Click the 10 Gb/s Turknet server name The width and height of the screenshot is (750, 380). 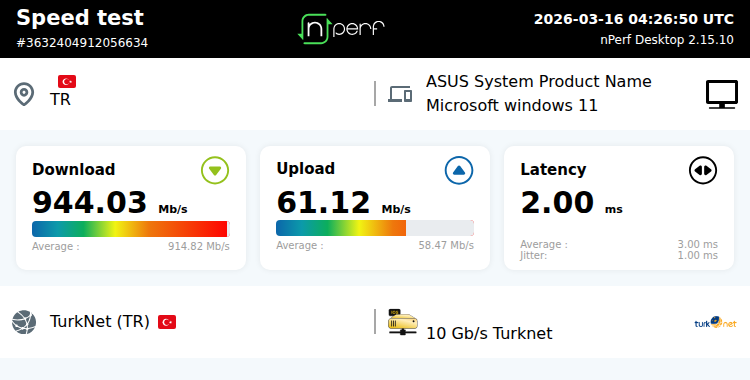click(x=489, y=333)
